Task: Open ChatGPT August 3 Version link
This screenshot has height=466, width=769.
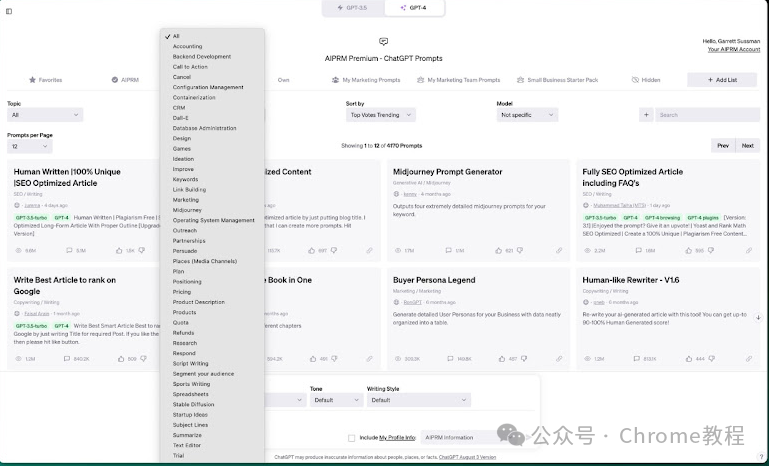Action: click(x=467, y=457)
